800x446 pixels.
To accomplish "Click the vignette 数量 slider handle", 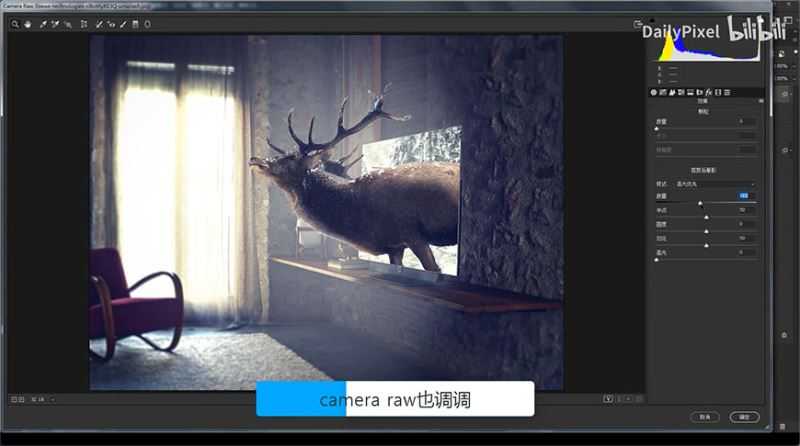I will (x=700, y=203).
